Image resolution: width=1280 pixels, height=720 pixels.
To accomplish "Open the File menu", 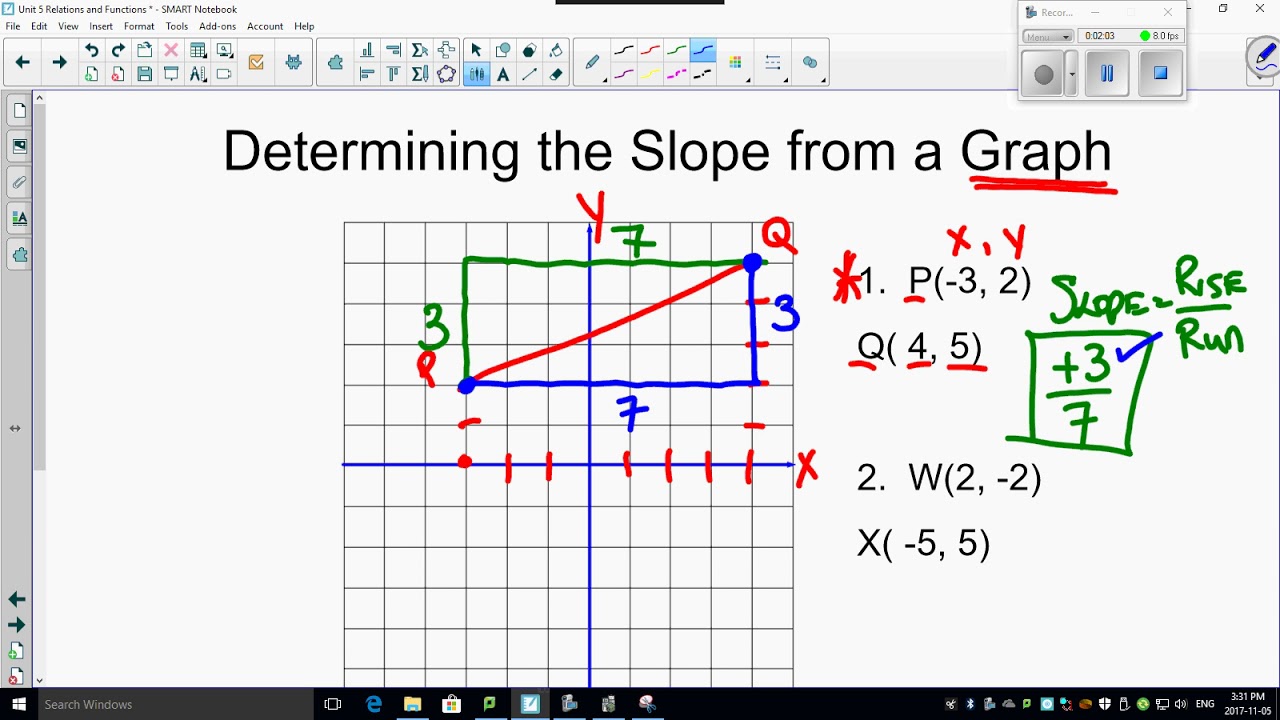I will 13,26.
